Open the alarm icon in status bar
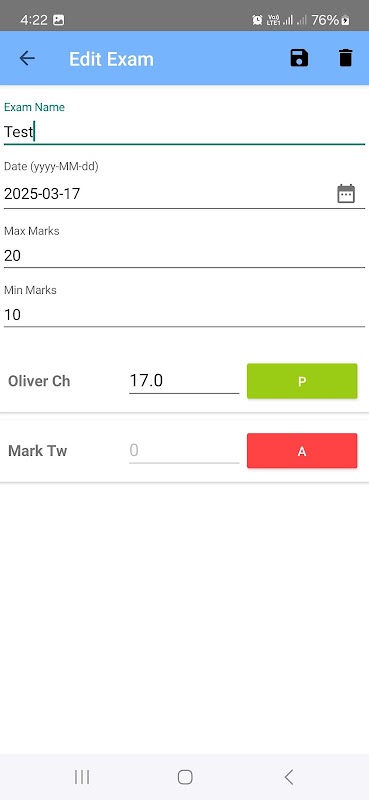The width and height of the screenshot is (369, 800). tap(257, 20)
